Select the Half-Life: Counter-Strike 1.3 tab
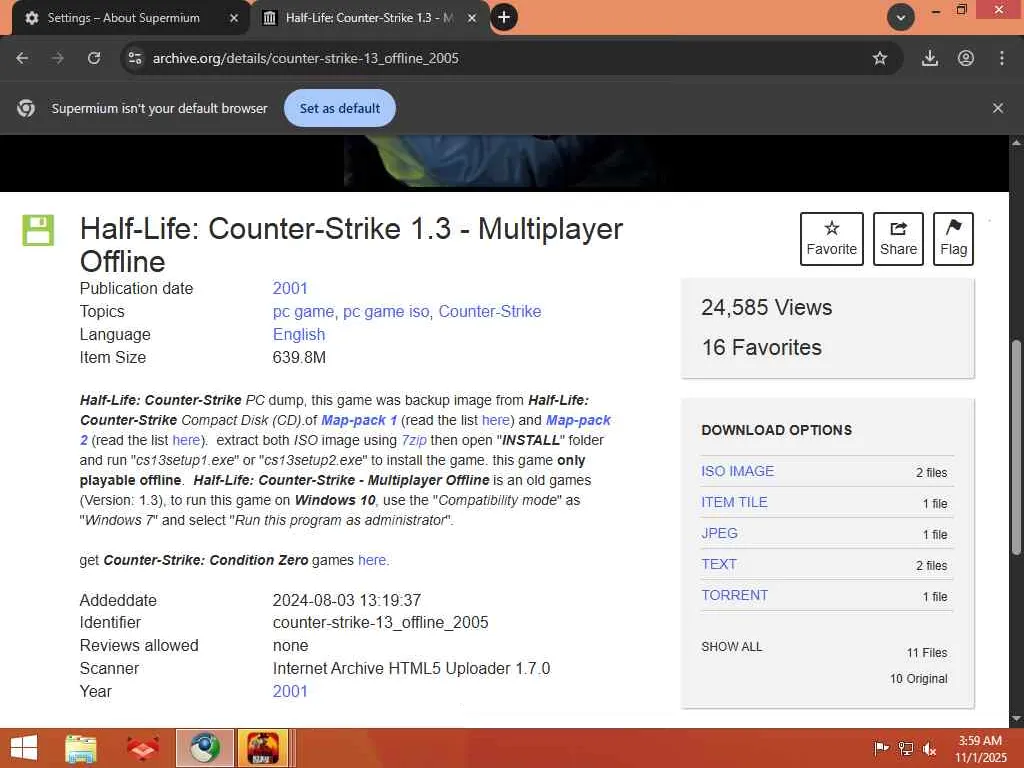The height and width of the screenshot is (768, 1024). (x=369, y=18)
